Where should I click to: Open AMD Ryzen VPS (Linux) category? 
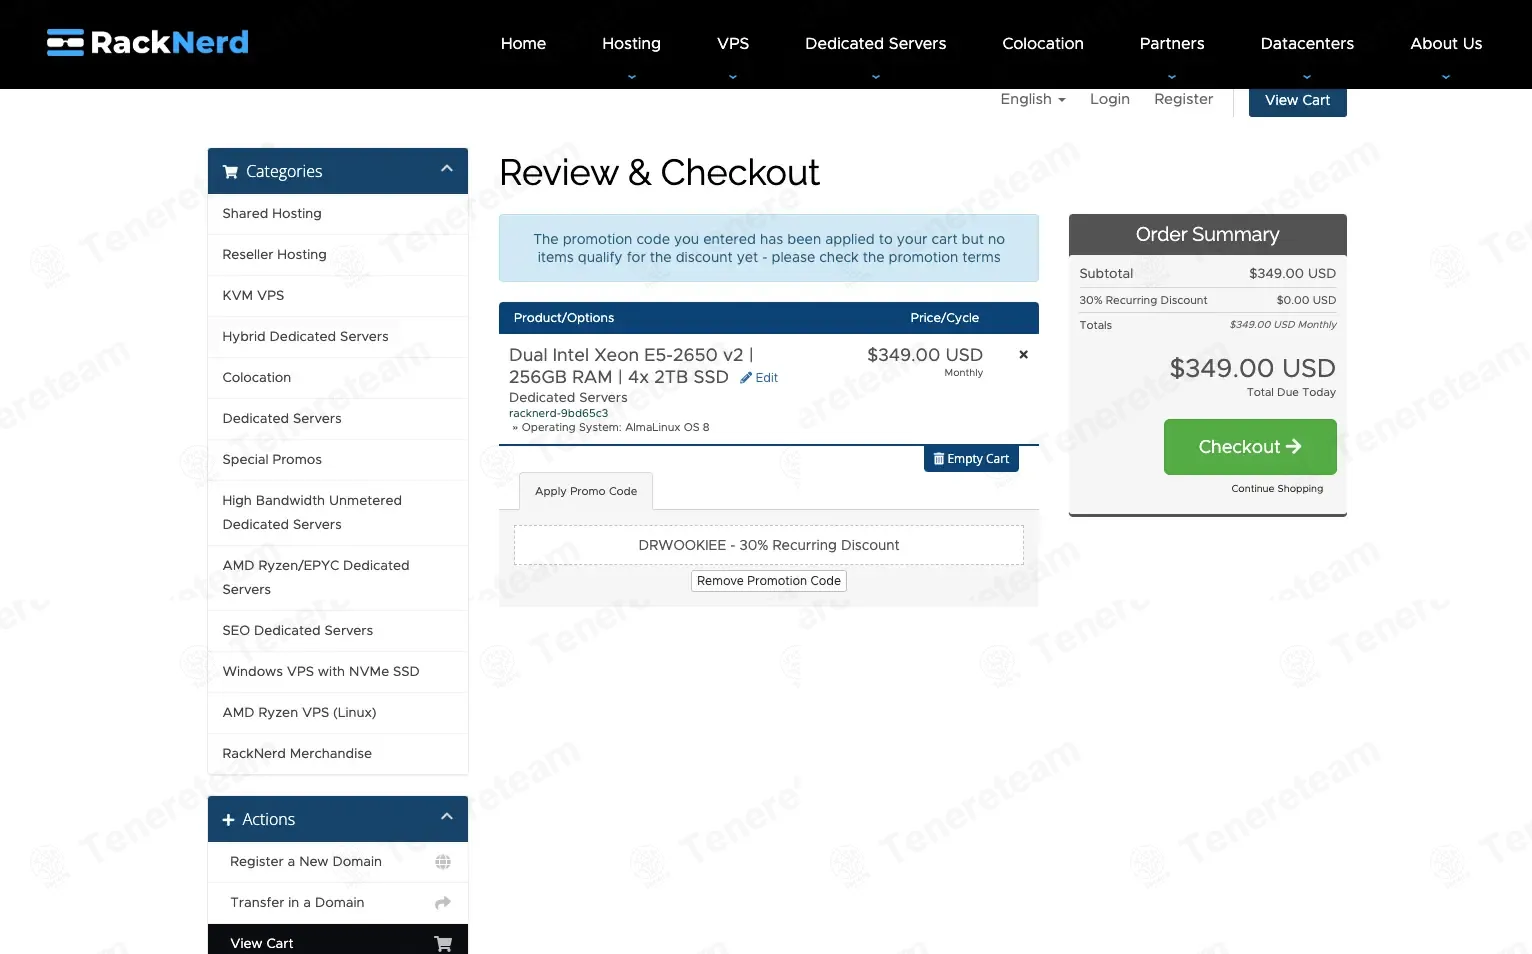pos(338,713)
